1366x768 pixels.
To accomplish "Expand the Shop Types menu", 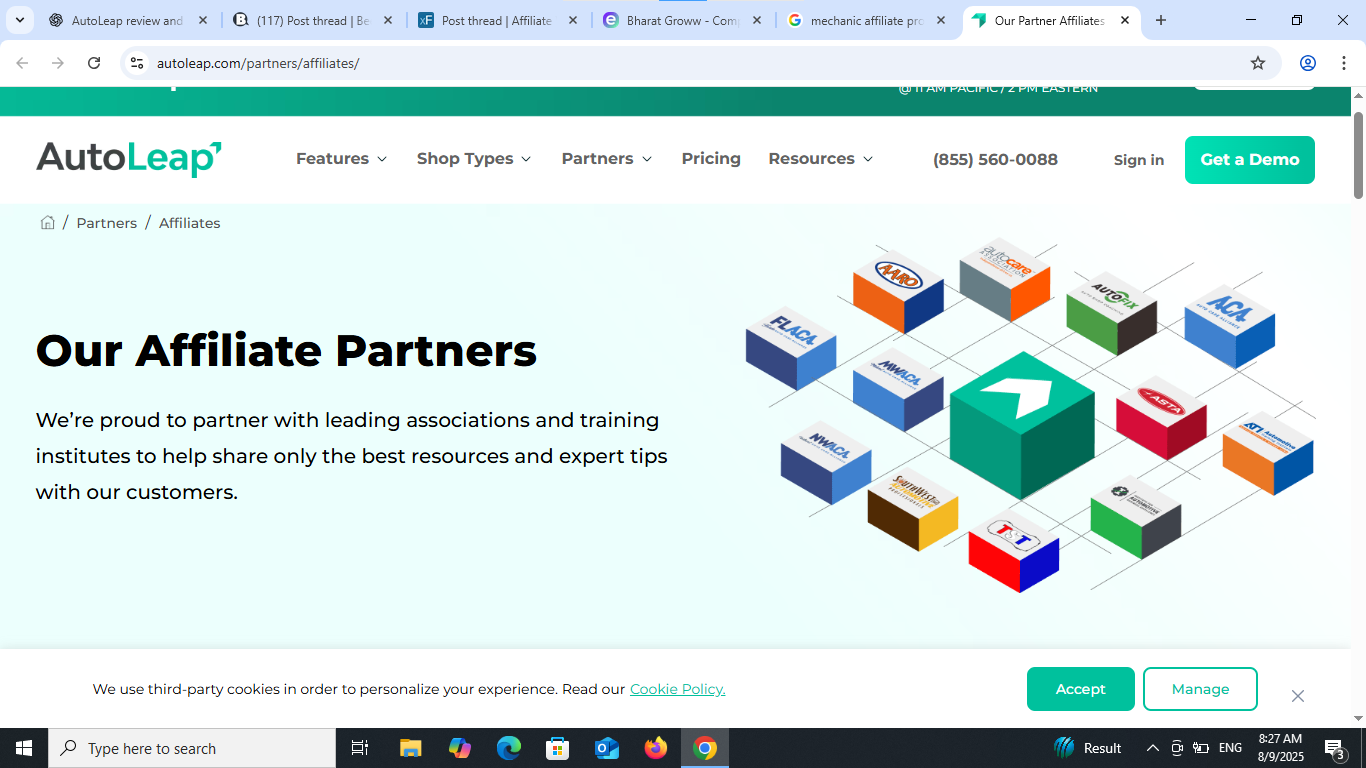I will pyautogui.click(x=474, y=159).
